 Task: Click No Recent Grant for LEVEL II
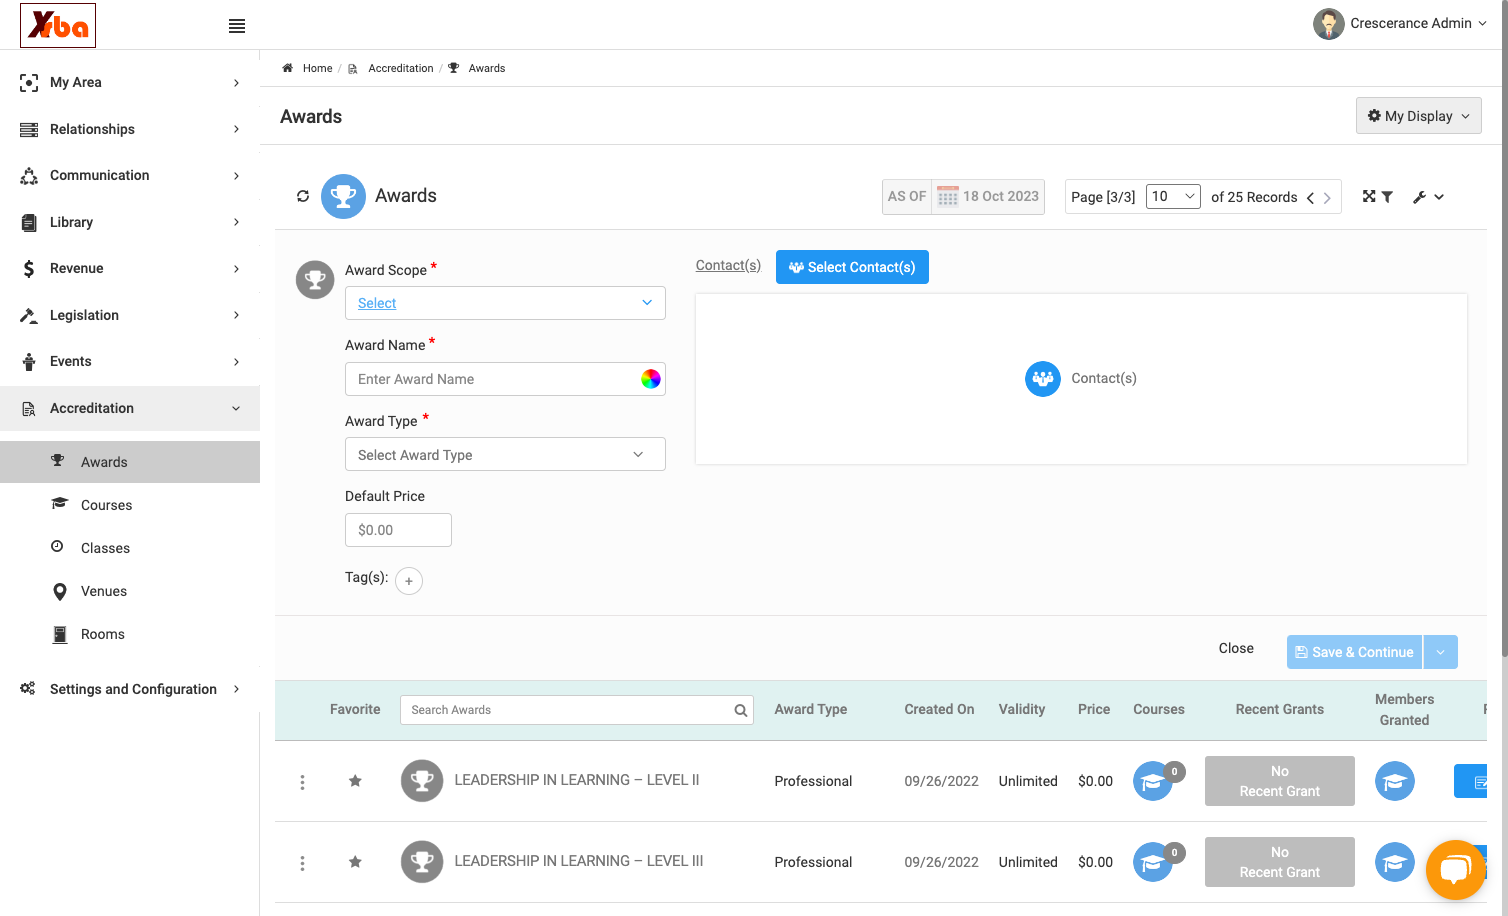[x=1279, y=781]
